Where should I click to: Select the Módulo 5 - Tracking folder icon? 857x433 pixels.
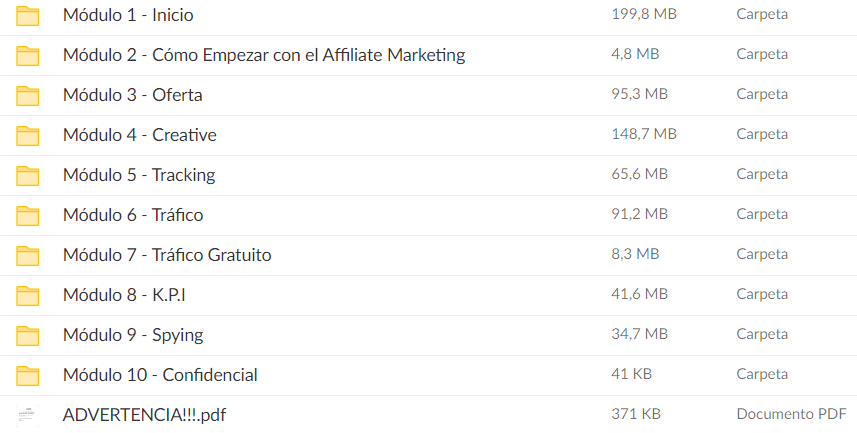pos(28,175)
